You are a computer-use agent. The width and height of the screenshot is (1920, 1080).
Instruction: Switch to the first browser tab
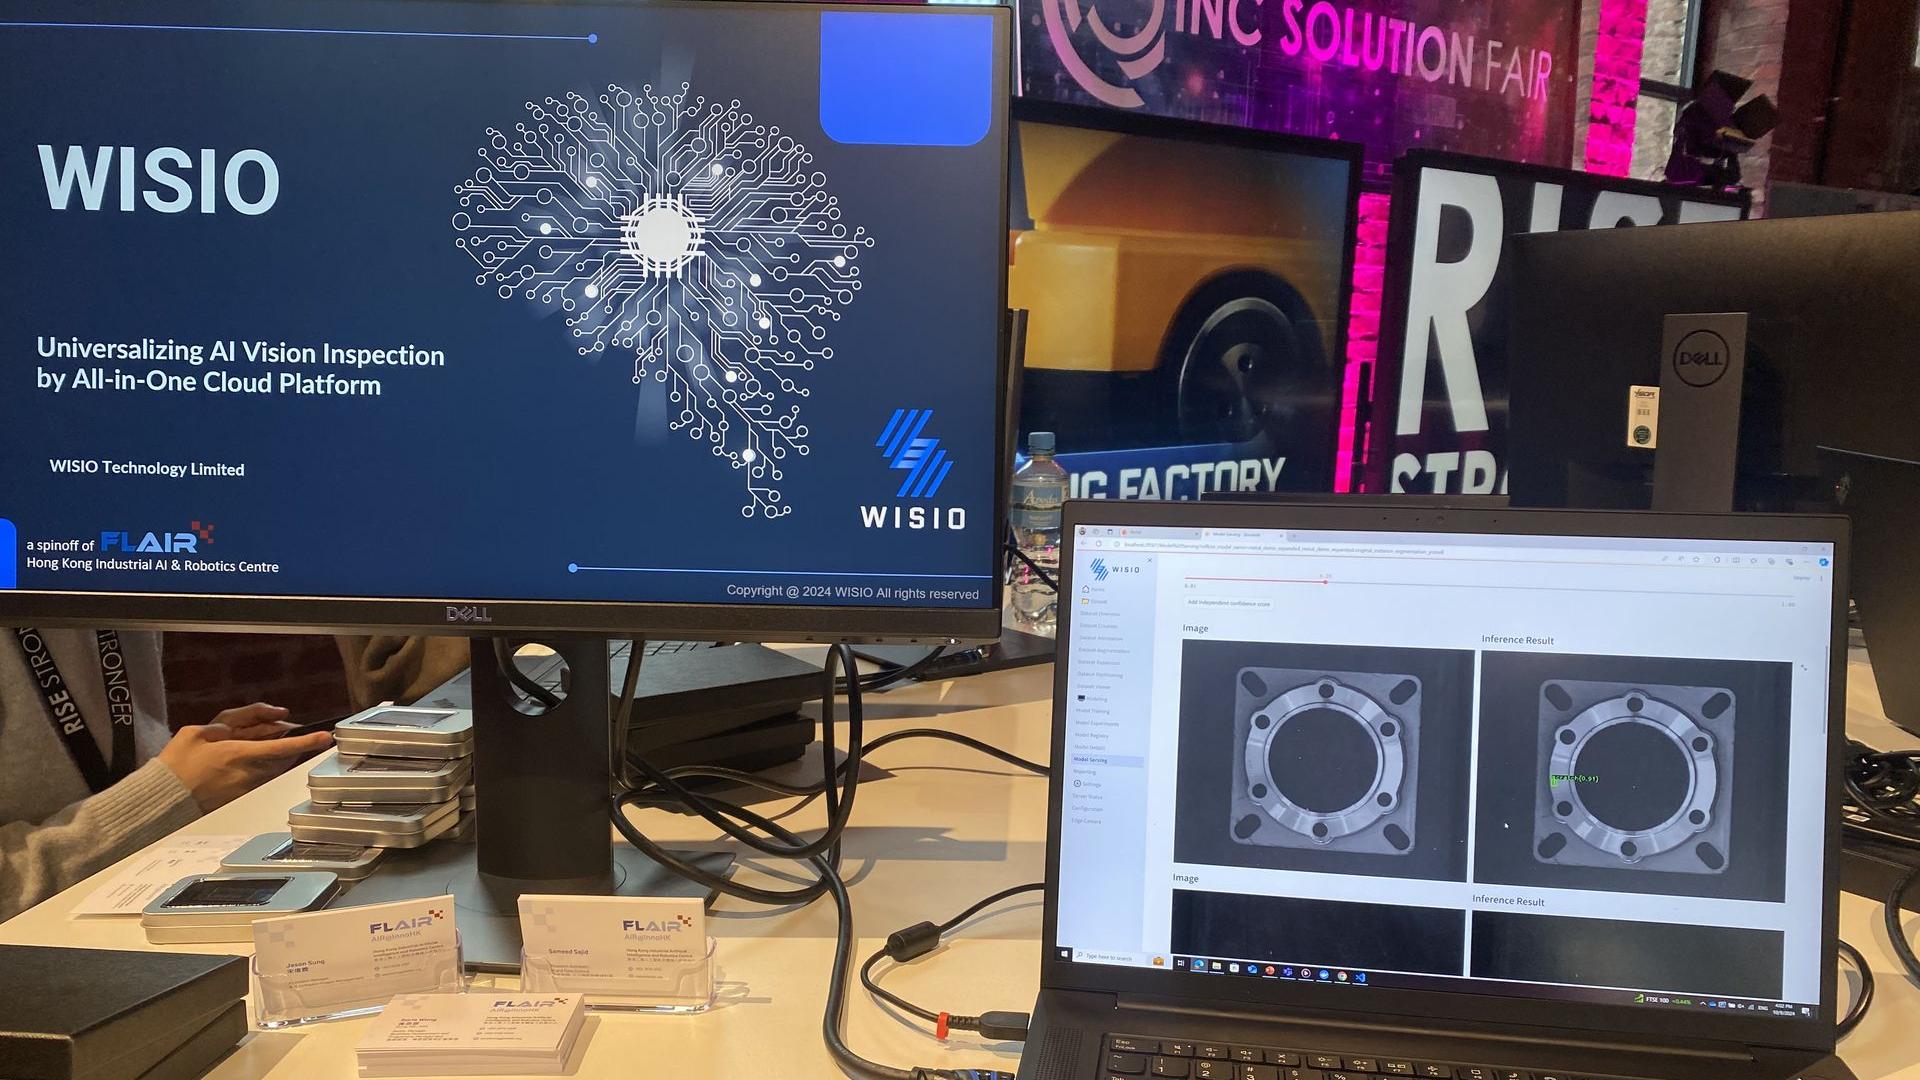1160,533
